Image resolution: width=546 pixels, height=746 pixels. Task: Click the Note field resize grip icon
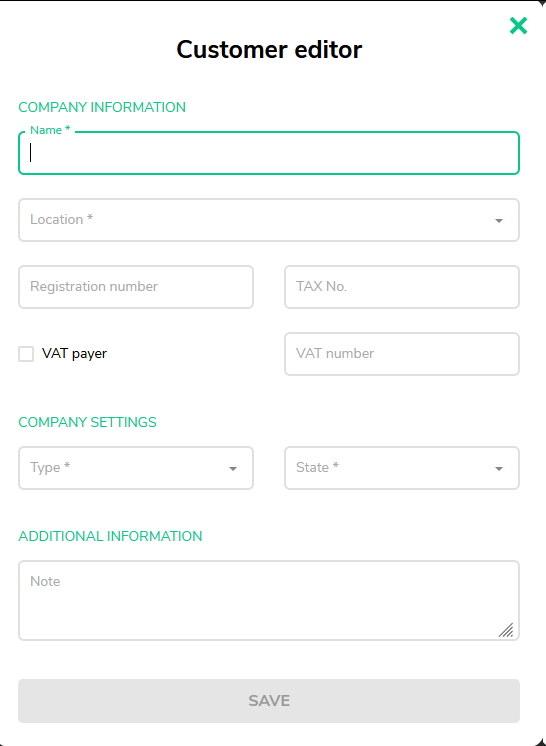(506, 629)
